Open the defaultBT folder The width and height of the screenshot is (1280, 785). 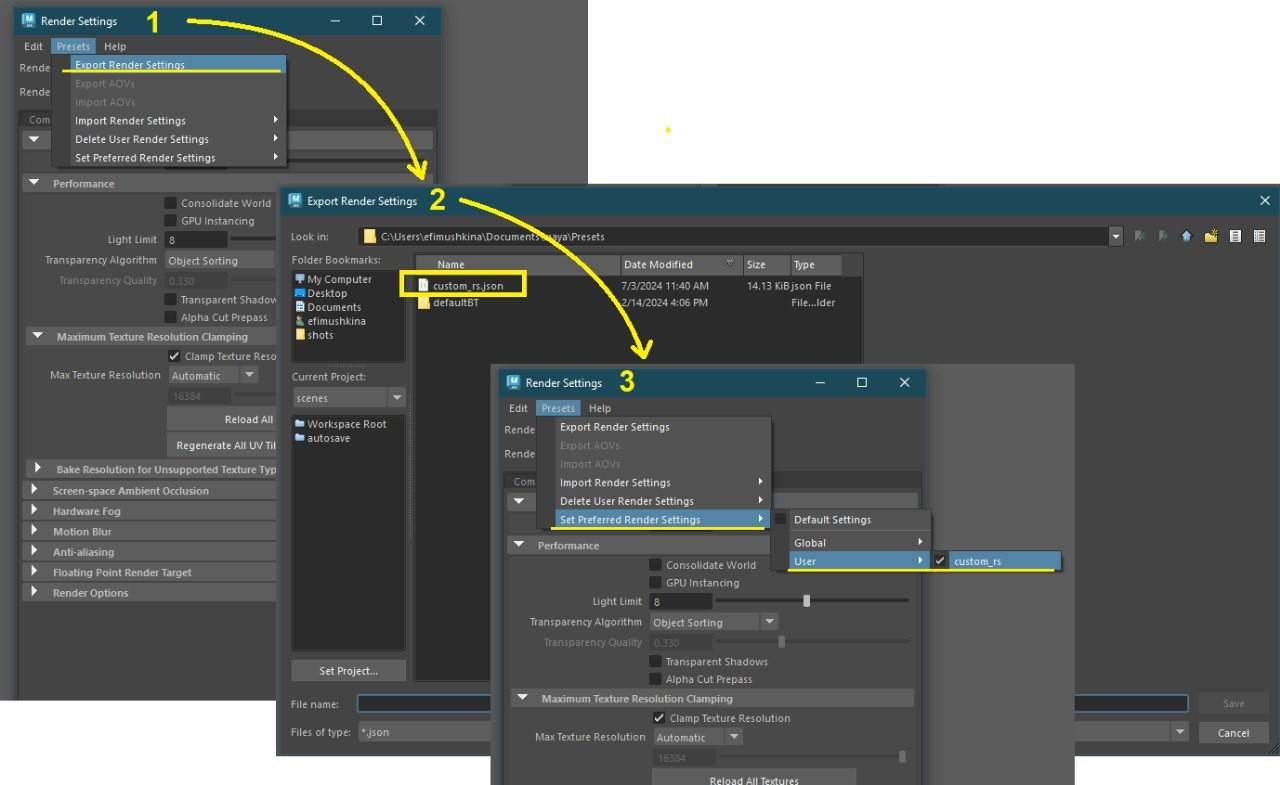455,303
